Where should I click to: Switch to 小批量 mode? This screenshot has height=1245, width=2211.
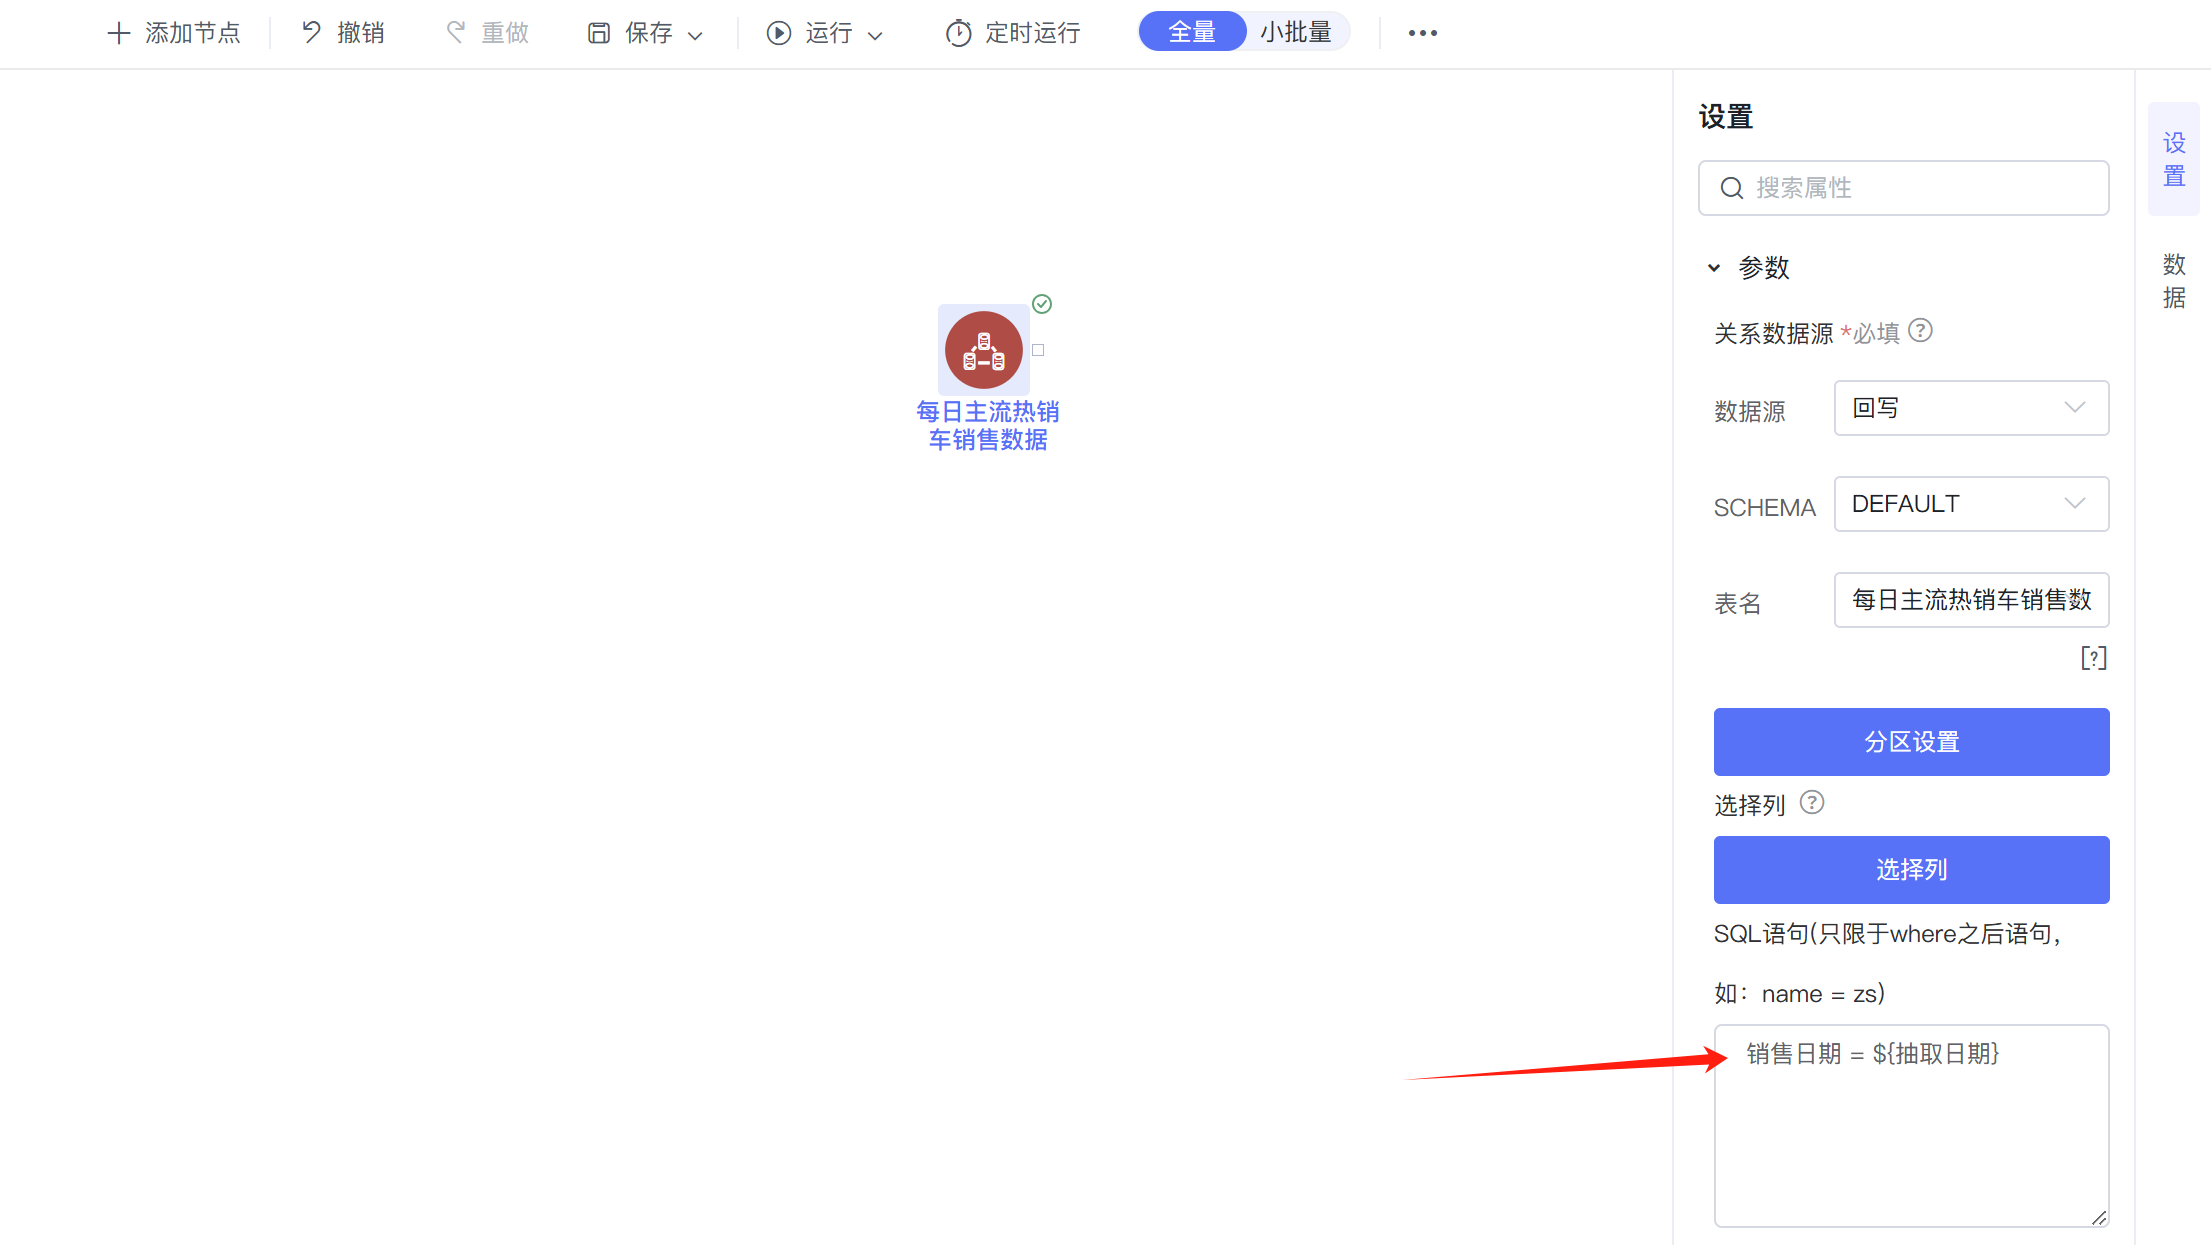pos(1296,32)
